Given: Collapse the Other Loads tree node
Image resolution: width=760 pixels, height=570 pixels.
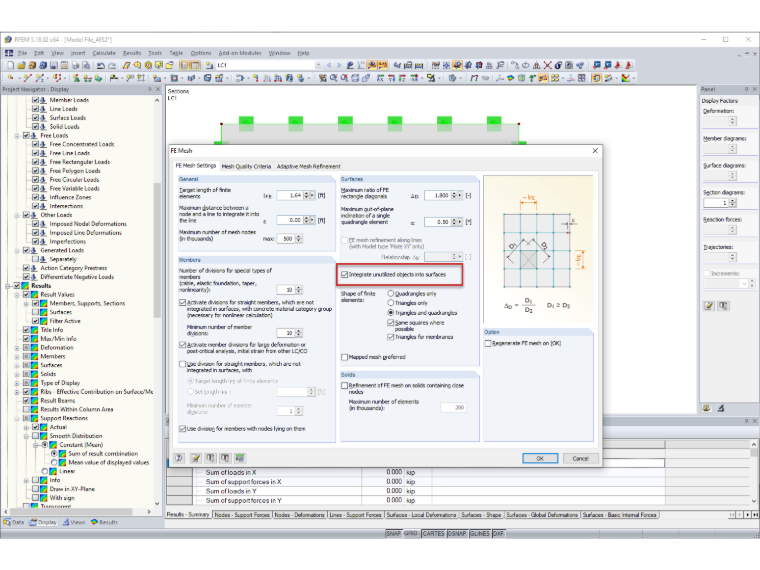Looking at the screenshot, I should pos(17,215).
